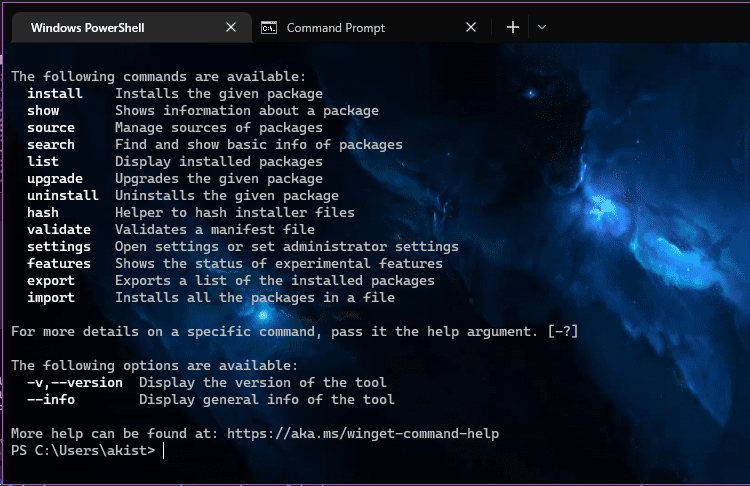Screen dimensions: 750x486
Task: Close the Windows PowerShell tab
Action: coord(231,28)
